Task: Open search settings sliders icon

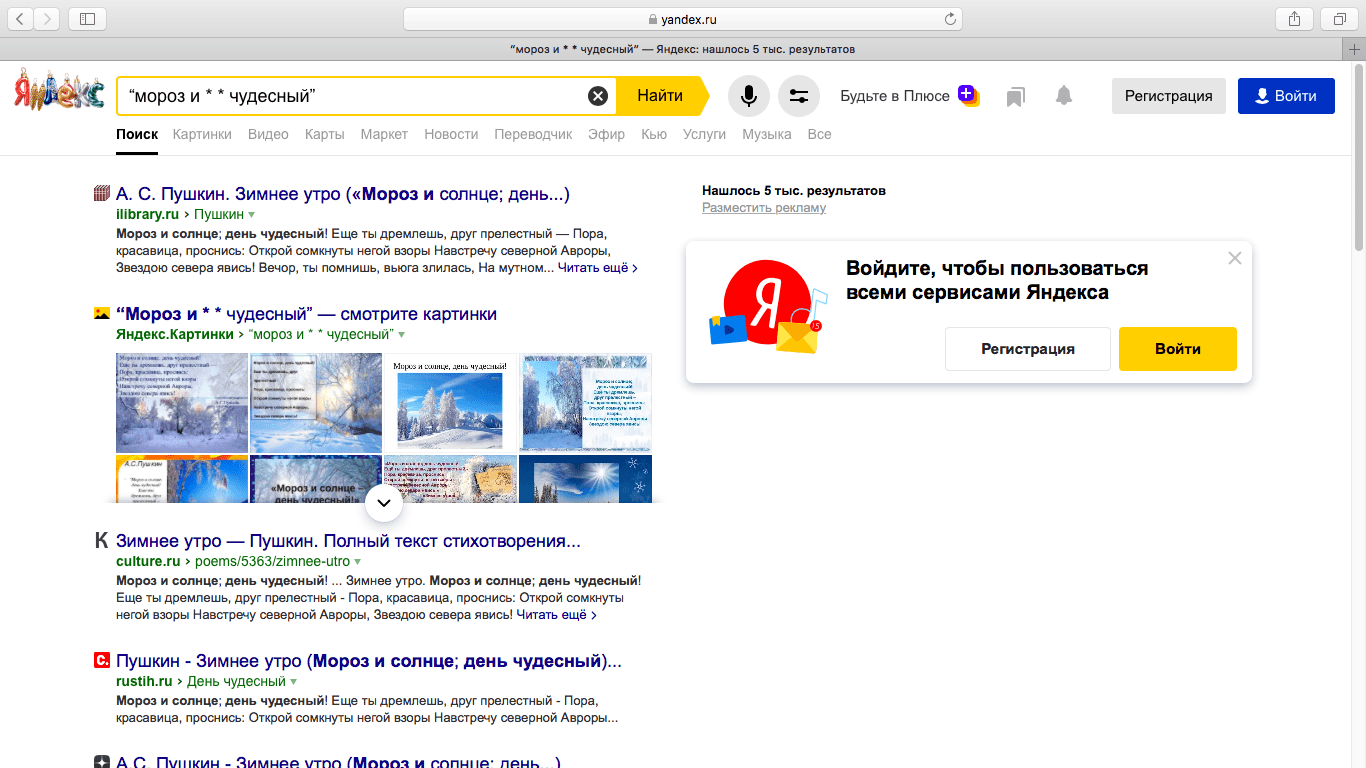Action: pos(798,96)
